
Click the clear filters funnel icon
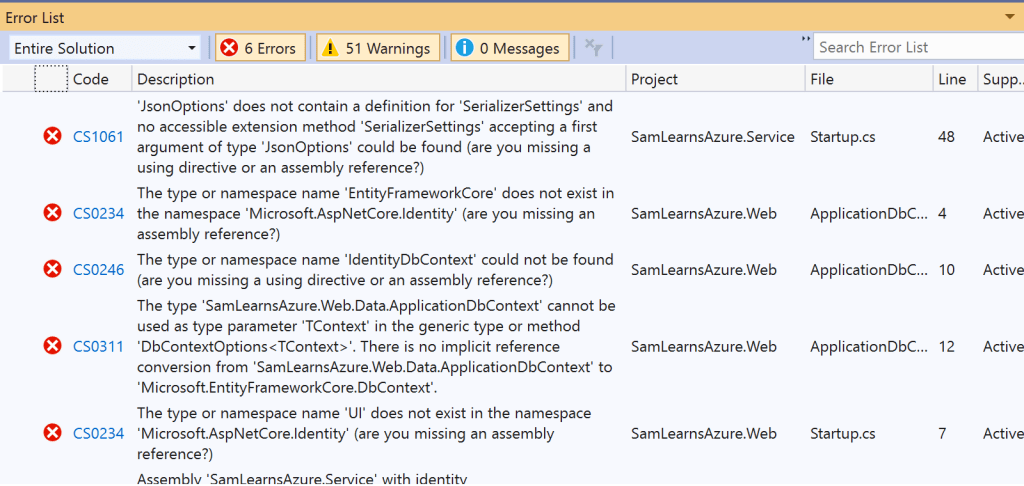pos(593,47)
